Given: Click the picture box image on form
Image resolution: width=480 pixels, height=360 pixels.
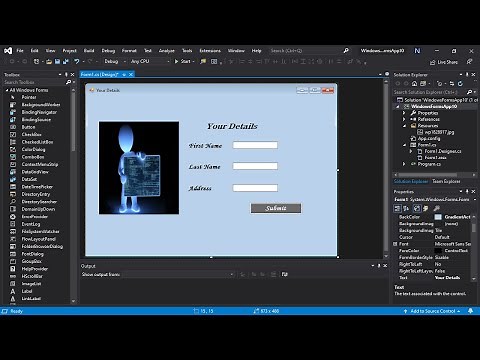Looking at the screenshot, I should point(139,168).
